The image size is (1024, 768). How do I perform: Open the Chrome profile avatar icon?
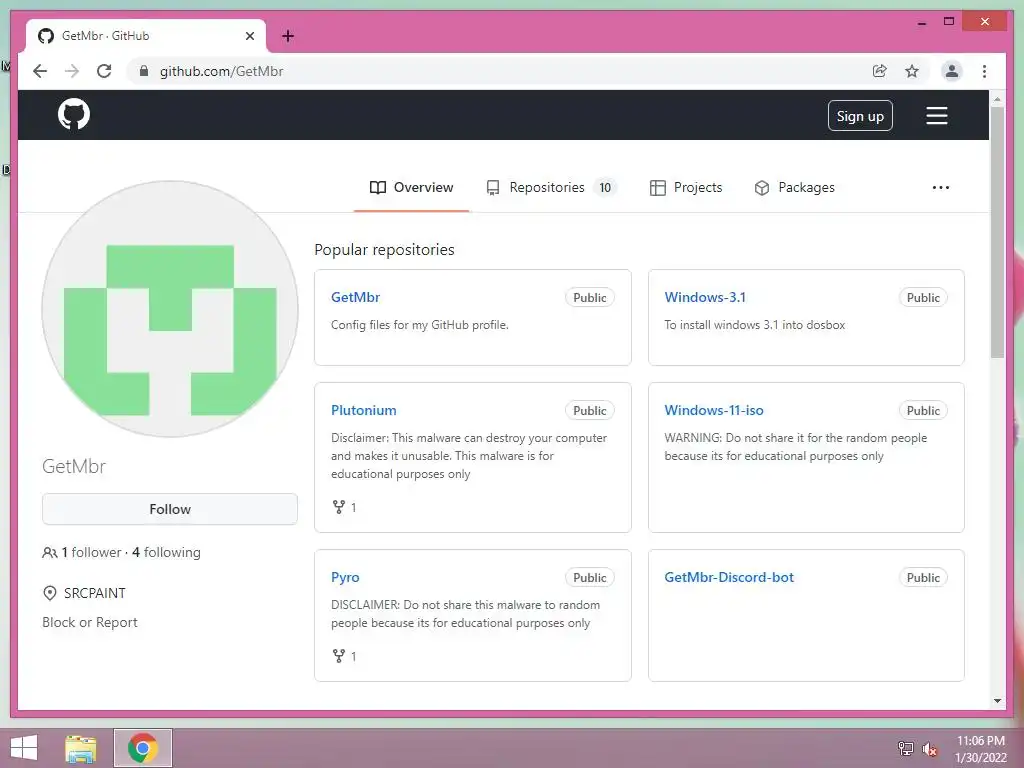point(952,71)
